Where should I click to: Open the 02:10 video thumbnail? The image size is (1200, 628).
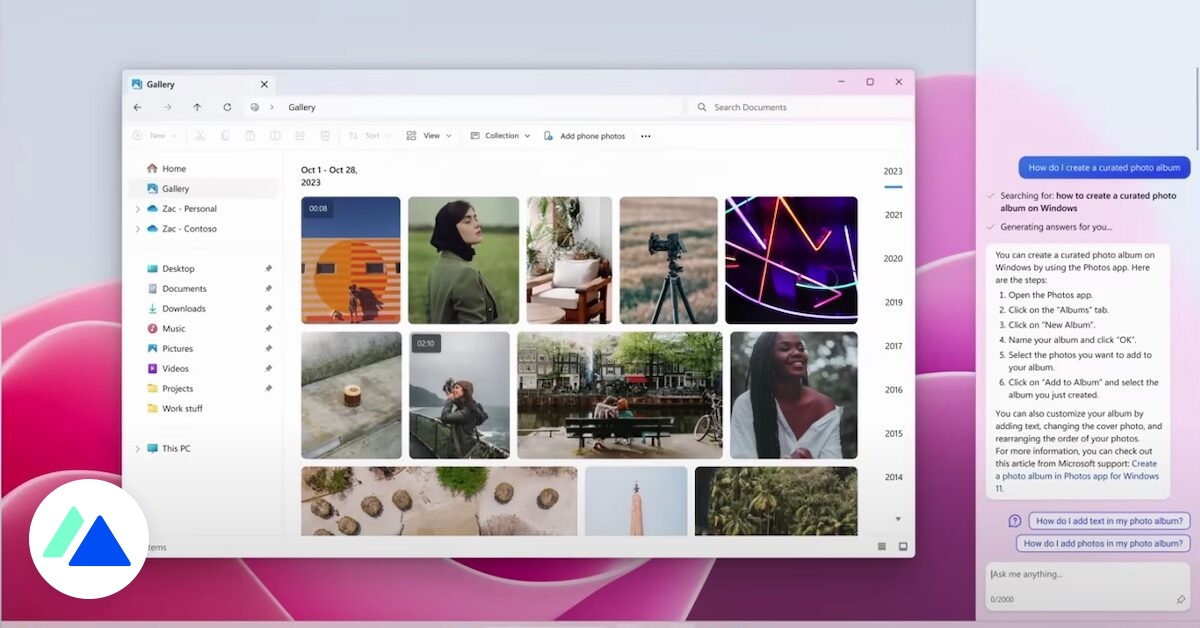click(x=459, y=395)
